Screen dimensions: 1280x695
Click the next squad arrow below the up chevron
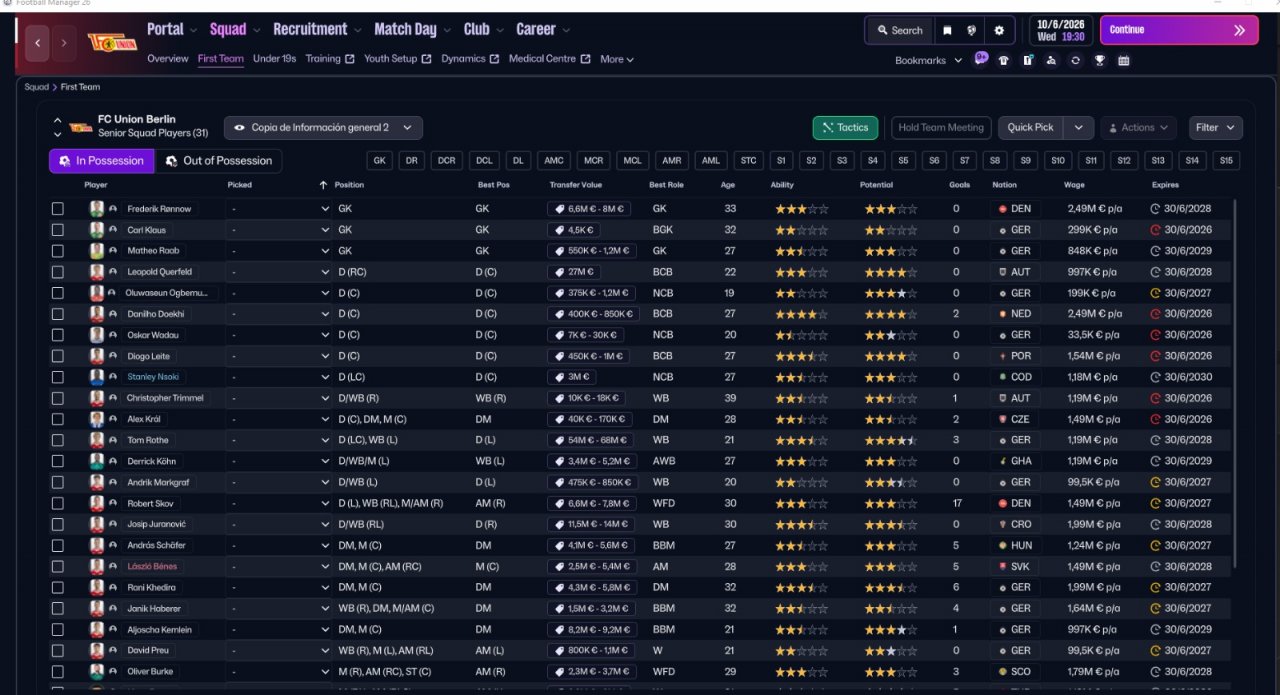57,135
